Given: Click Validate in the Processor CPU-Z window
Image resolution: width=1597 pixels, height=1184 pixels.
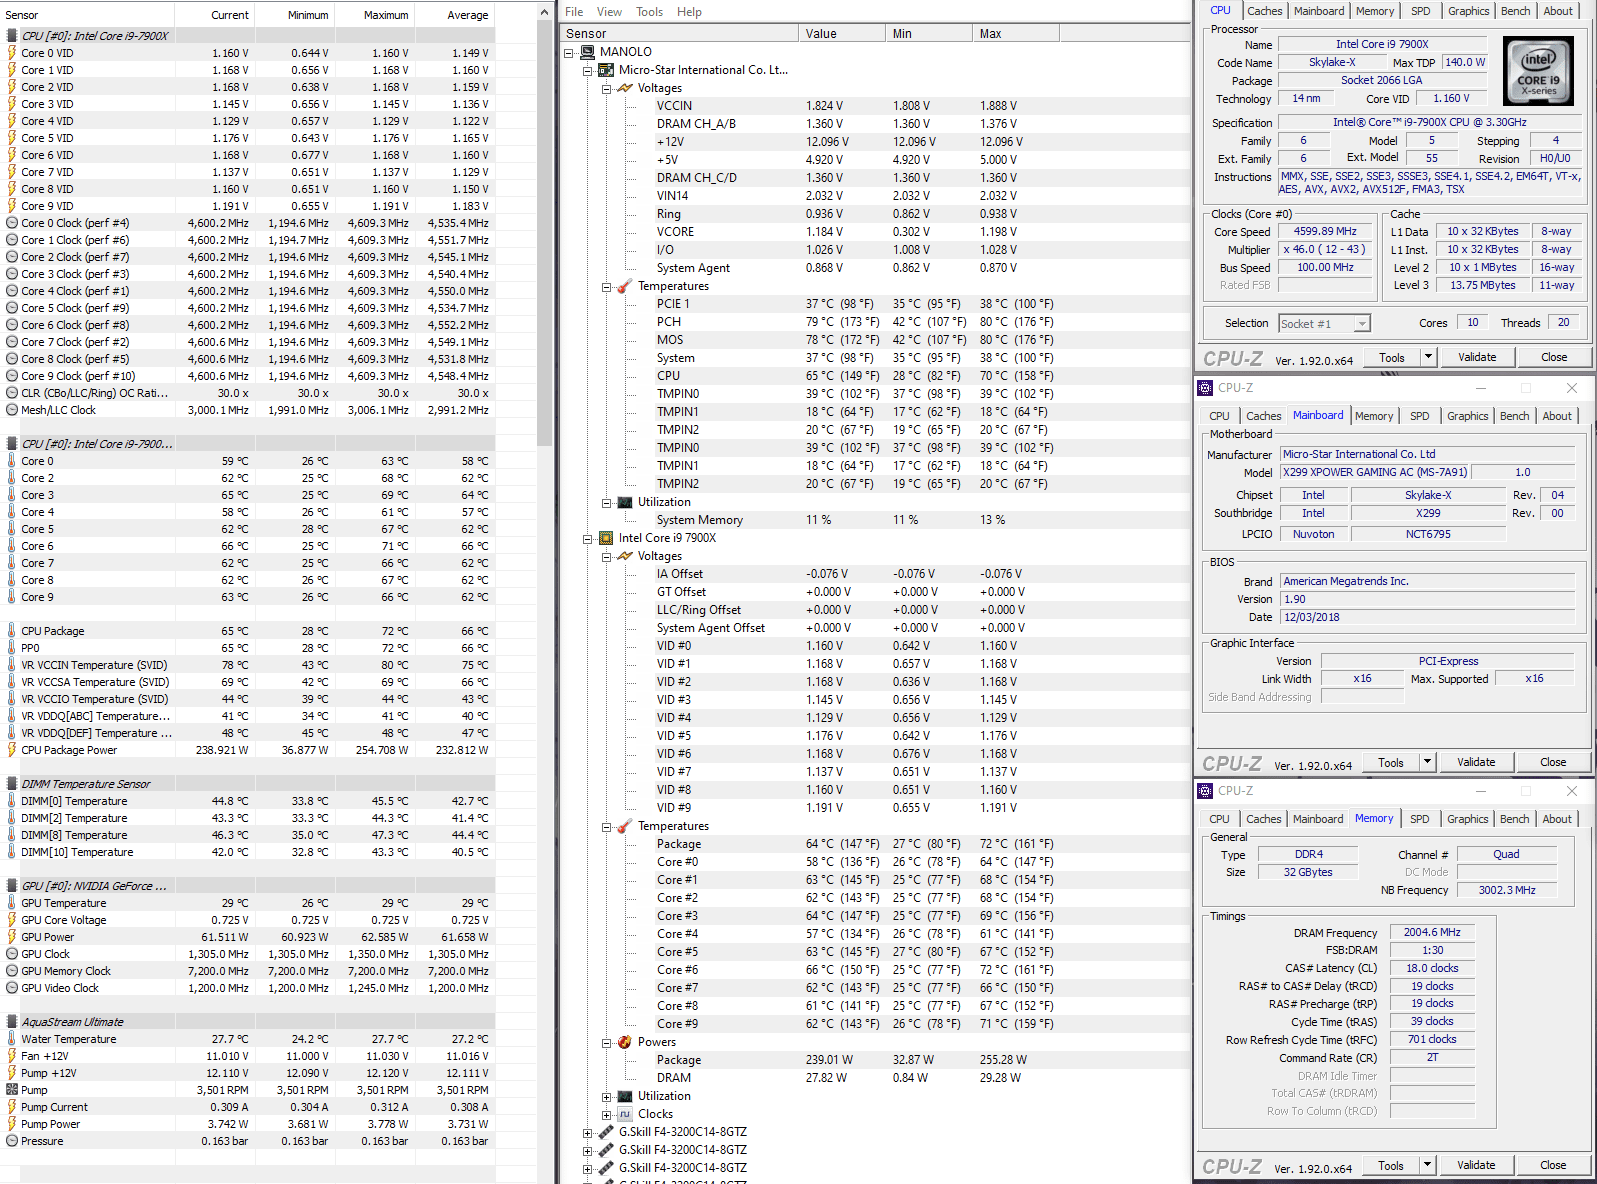Looking at the screenshot, I should point(1477,357).
